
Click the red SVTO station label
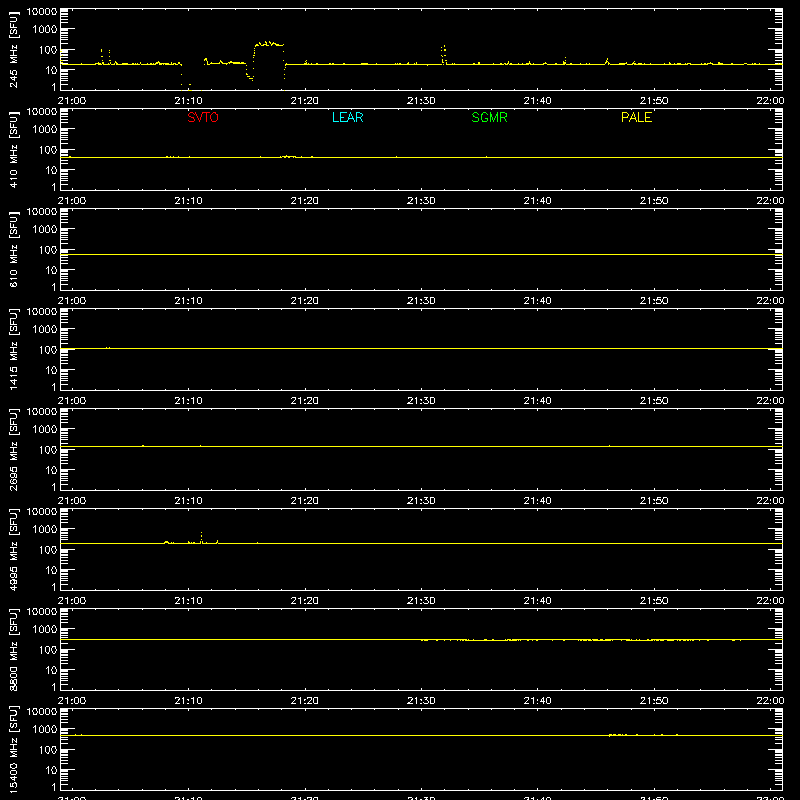[x=203, y=117]
